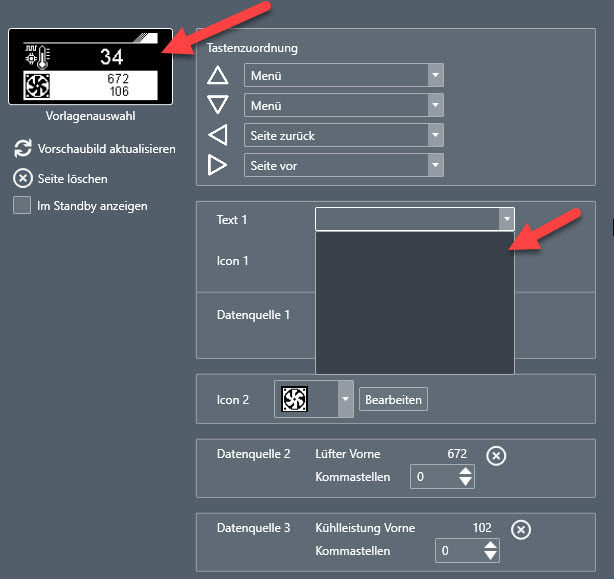Click the left triangle key icon
Screen dimensions: 614x579
point(218,135)
